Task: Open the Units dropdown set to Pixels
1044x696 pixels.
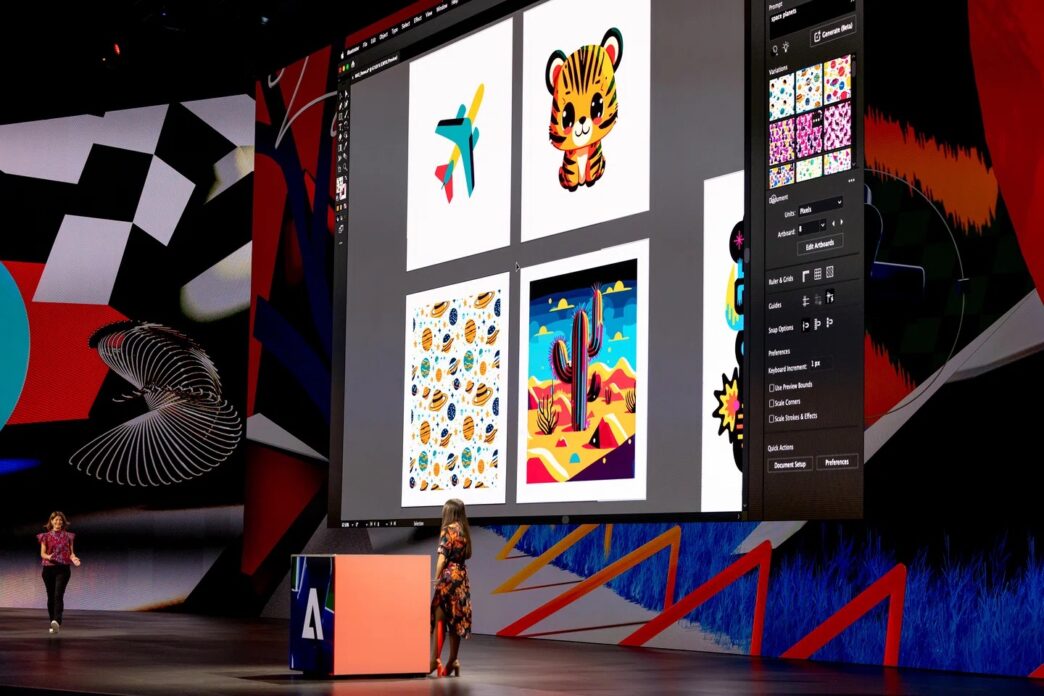Action: click(820, 204)
